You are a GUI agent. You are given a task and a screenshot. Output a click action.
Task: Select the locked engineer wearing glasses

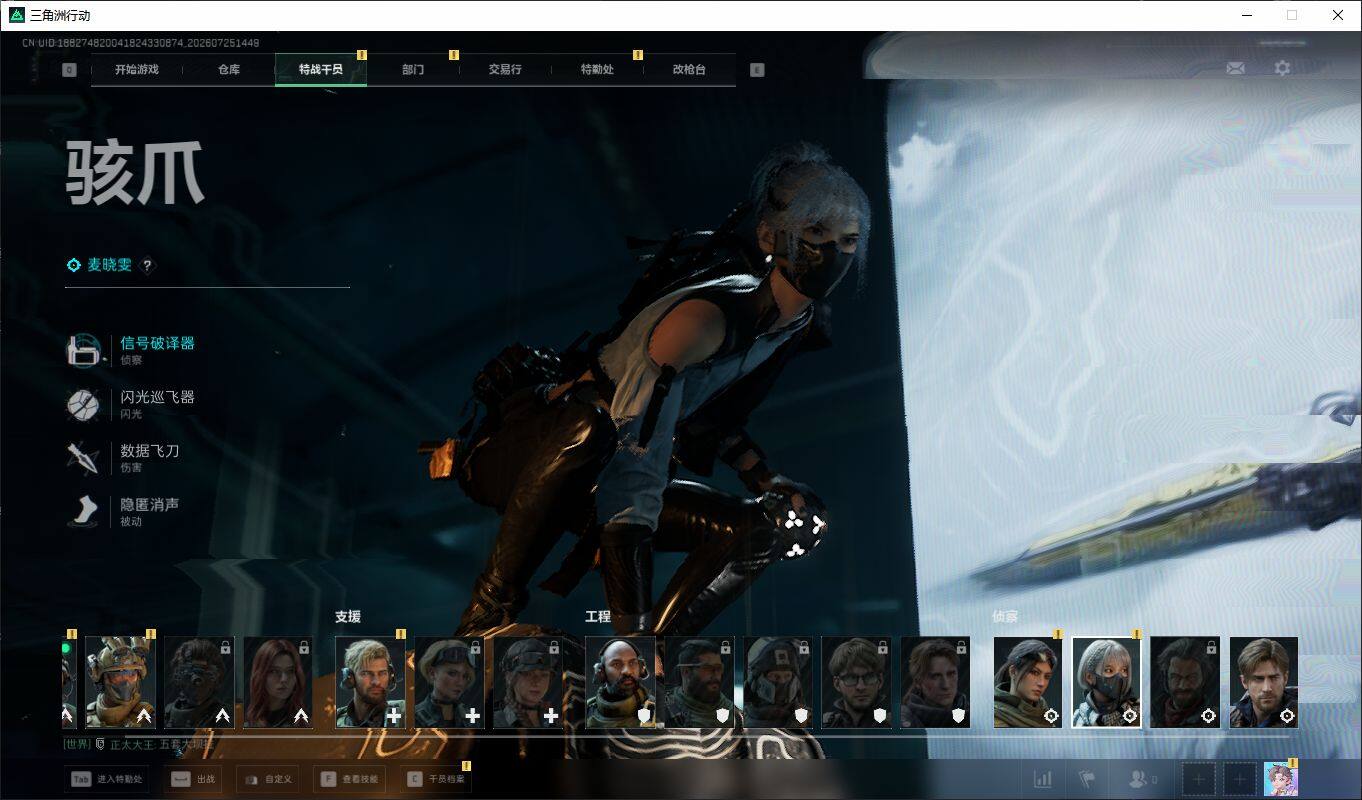[x=857, y=682]
